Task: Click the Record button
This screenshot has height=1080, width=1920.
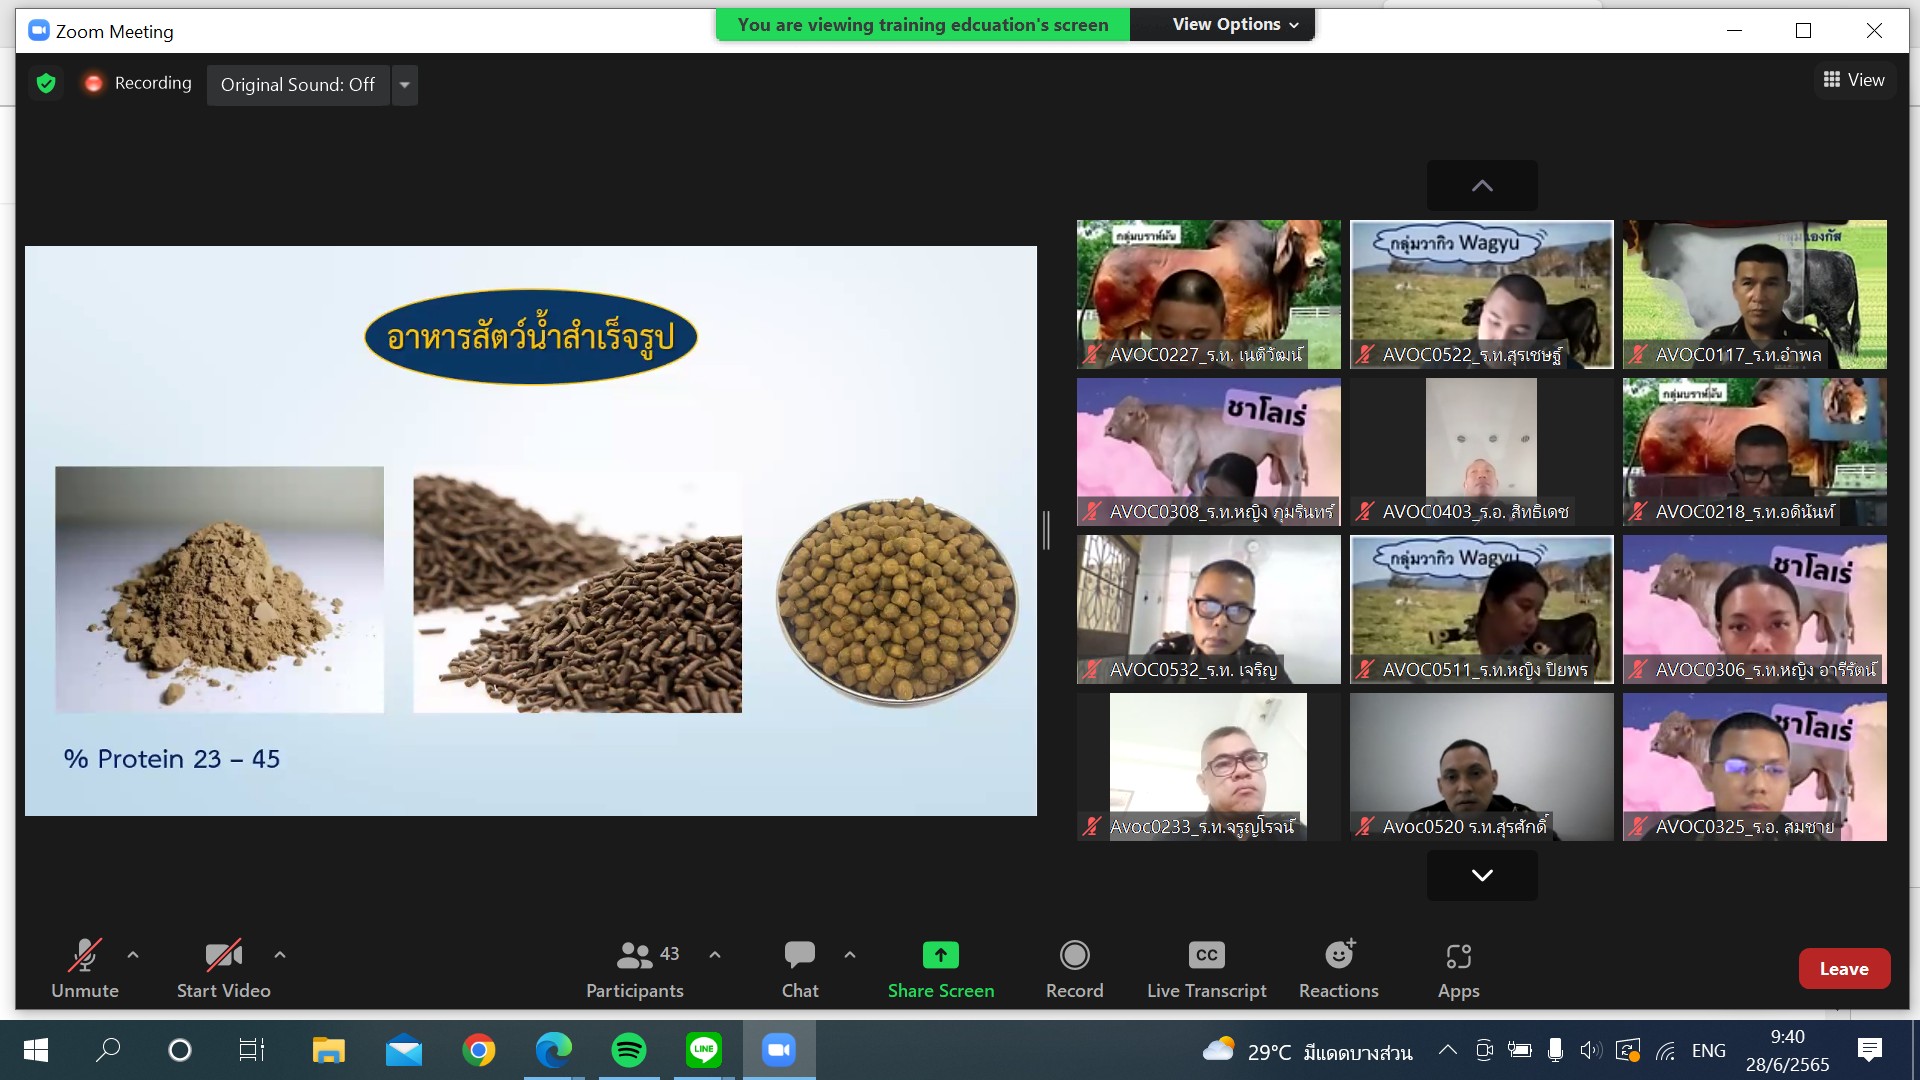Action: tap(1075, 968)
